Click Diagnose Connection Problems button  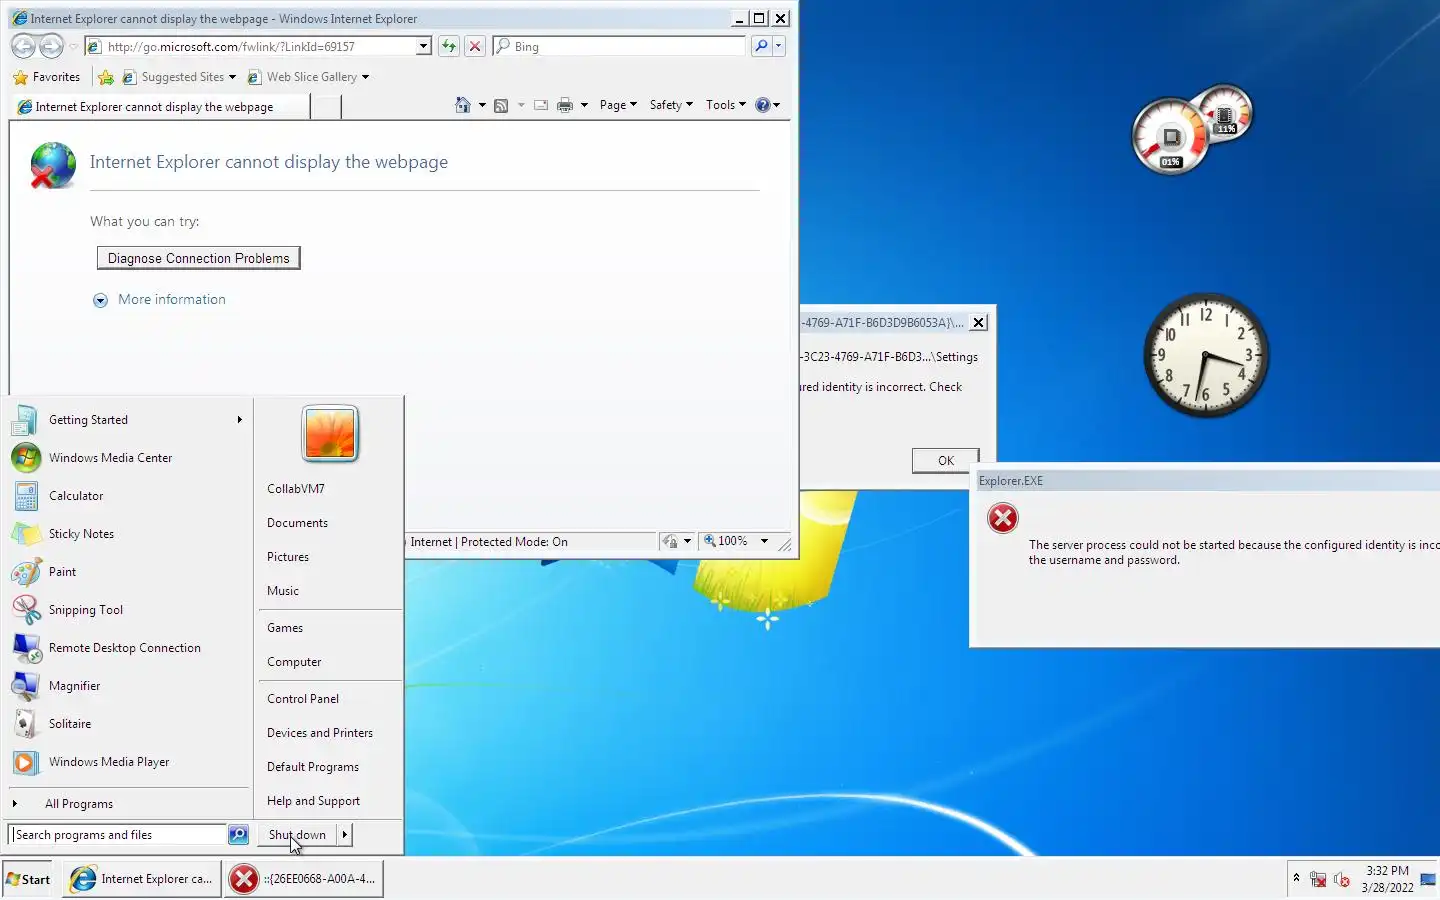click(x=199, y=258)
